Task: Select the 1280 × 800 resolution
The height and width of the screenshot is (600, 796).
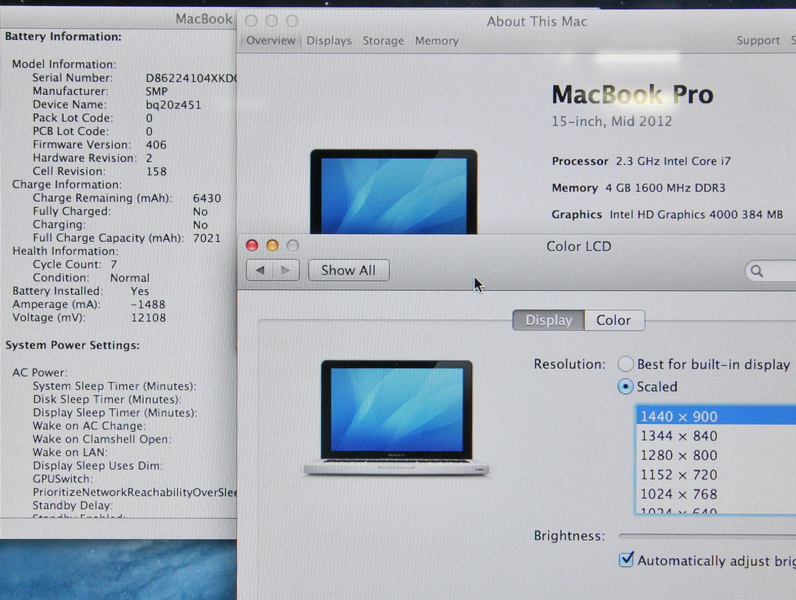Action: 716,455
